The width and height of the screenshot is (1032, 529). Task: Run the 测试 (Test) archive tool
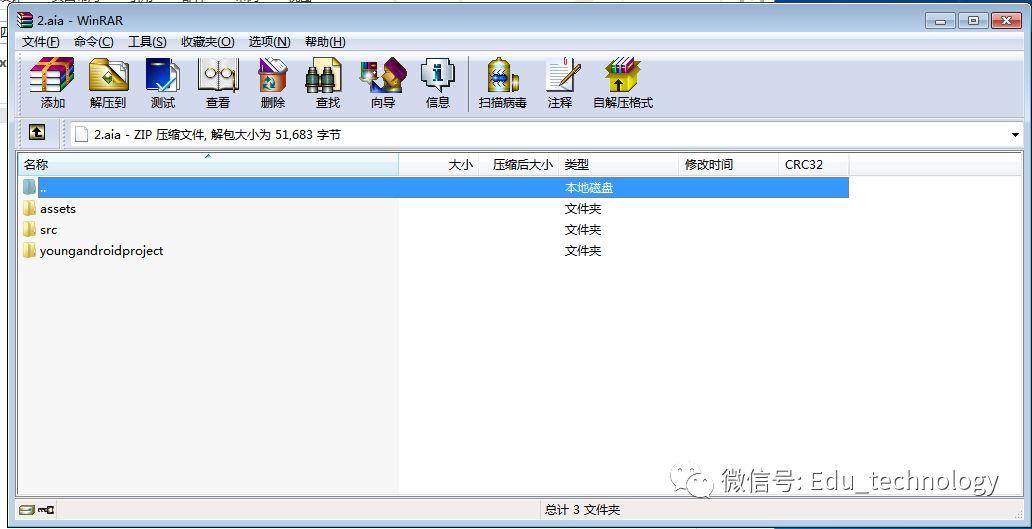tap(163, 82)
